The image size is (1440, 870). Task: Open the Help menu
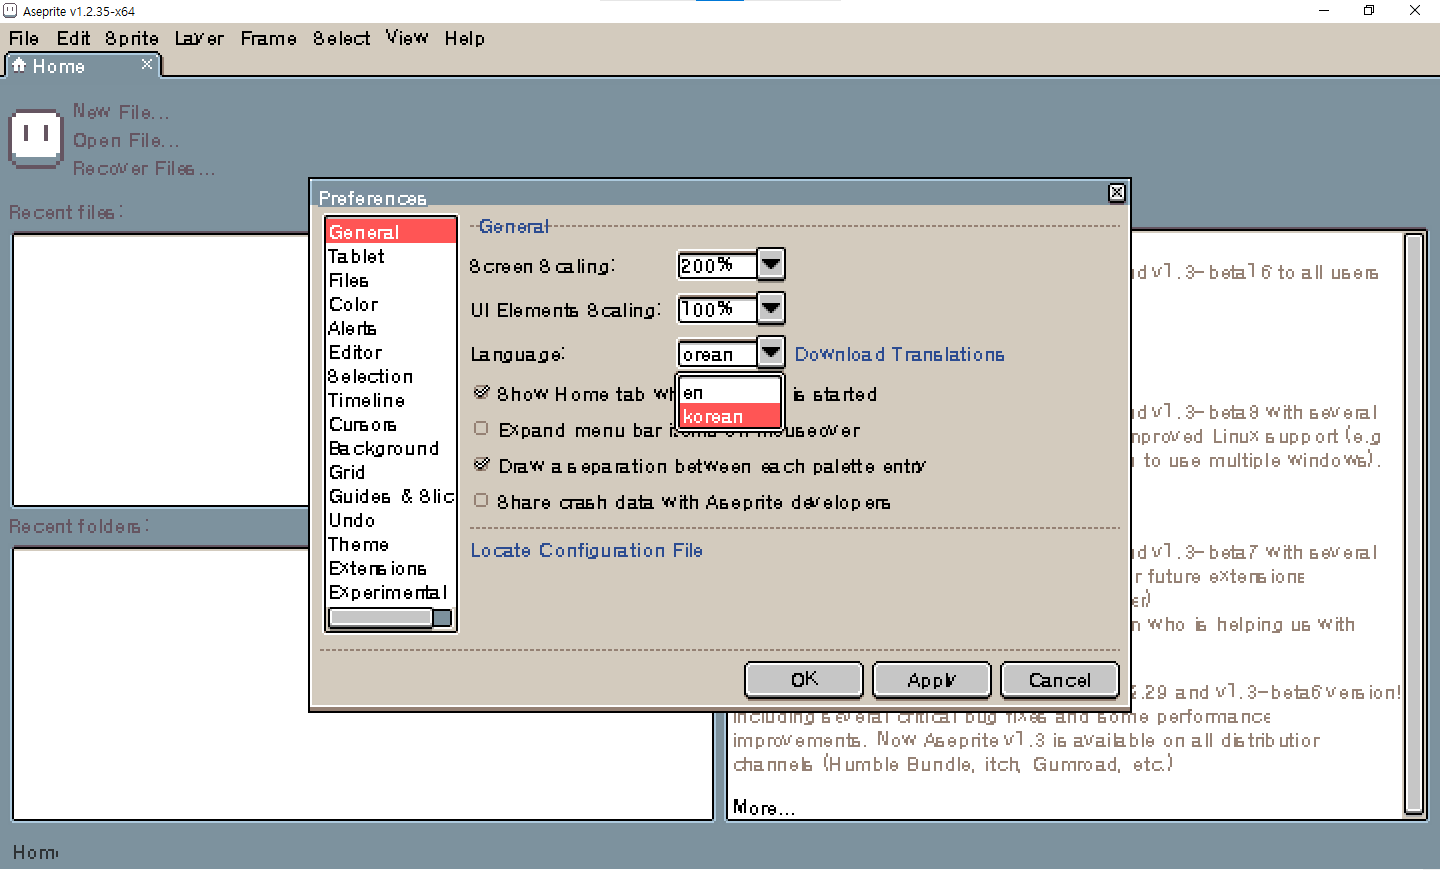[465, 39]
